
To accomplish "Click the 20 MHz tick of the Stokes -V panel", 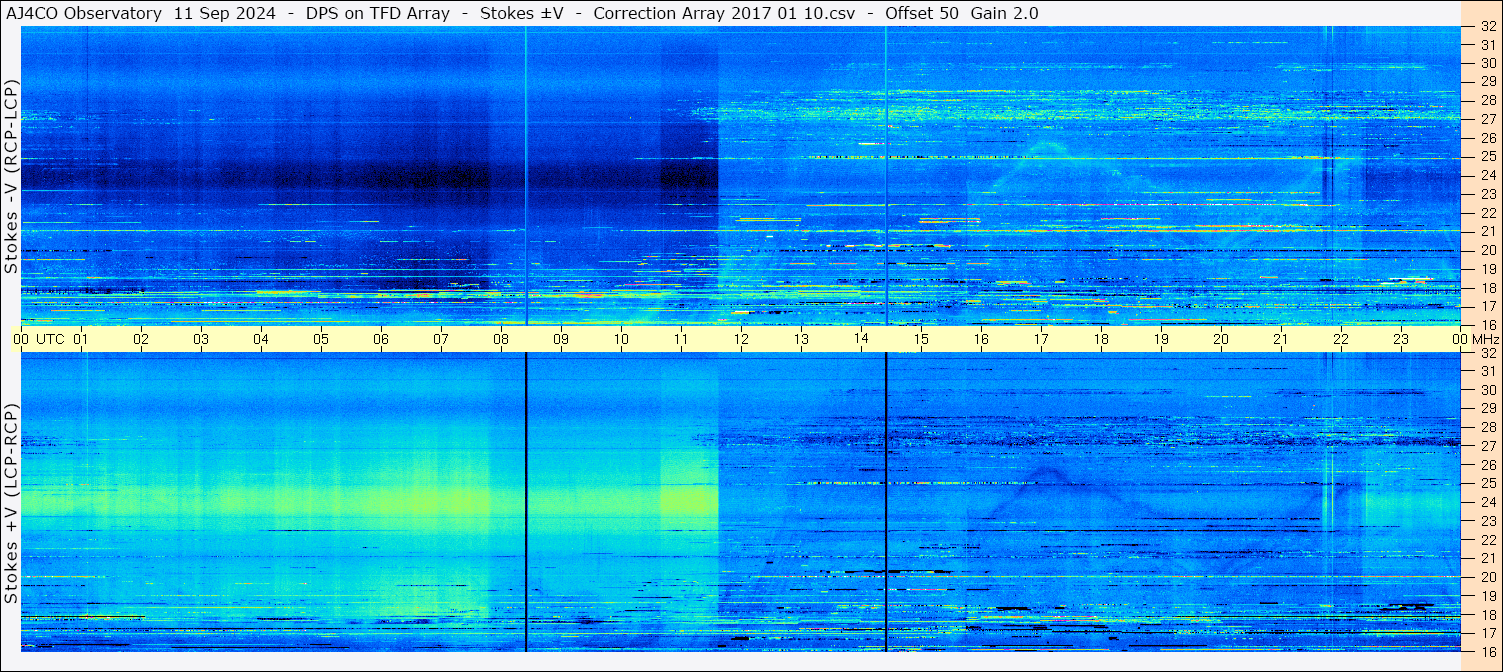I will (1487, 250).
